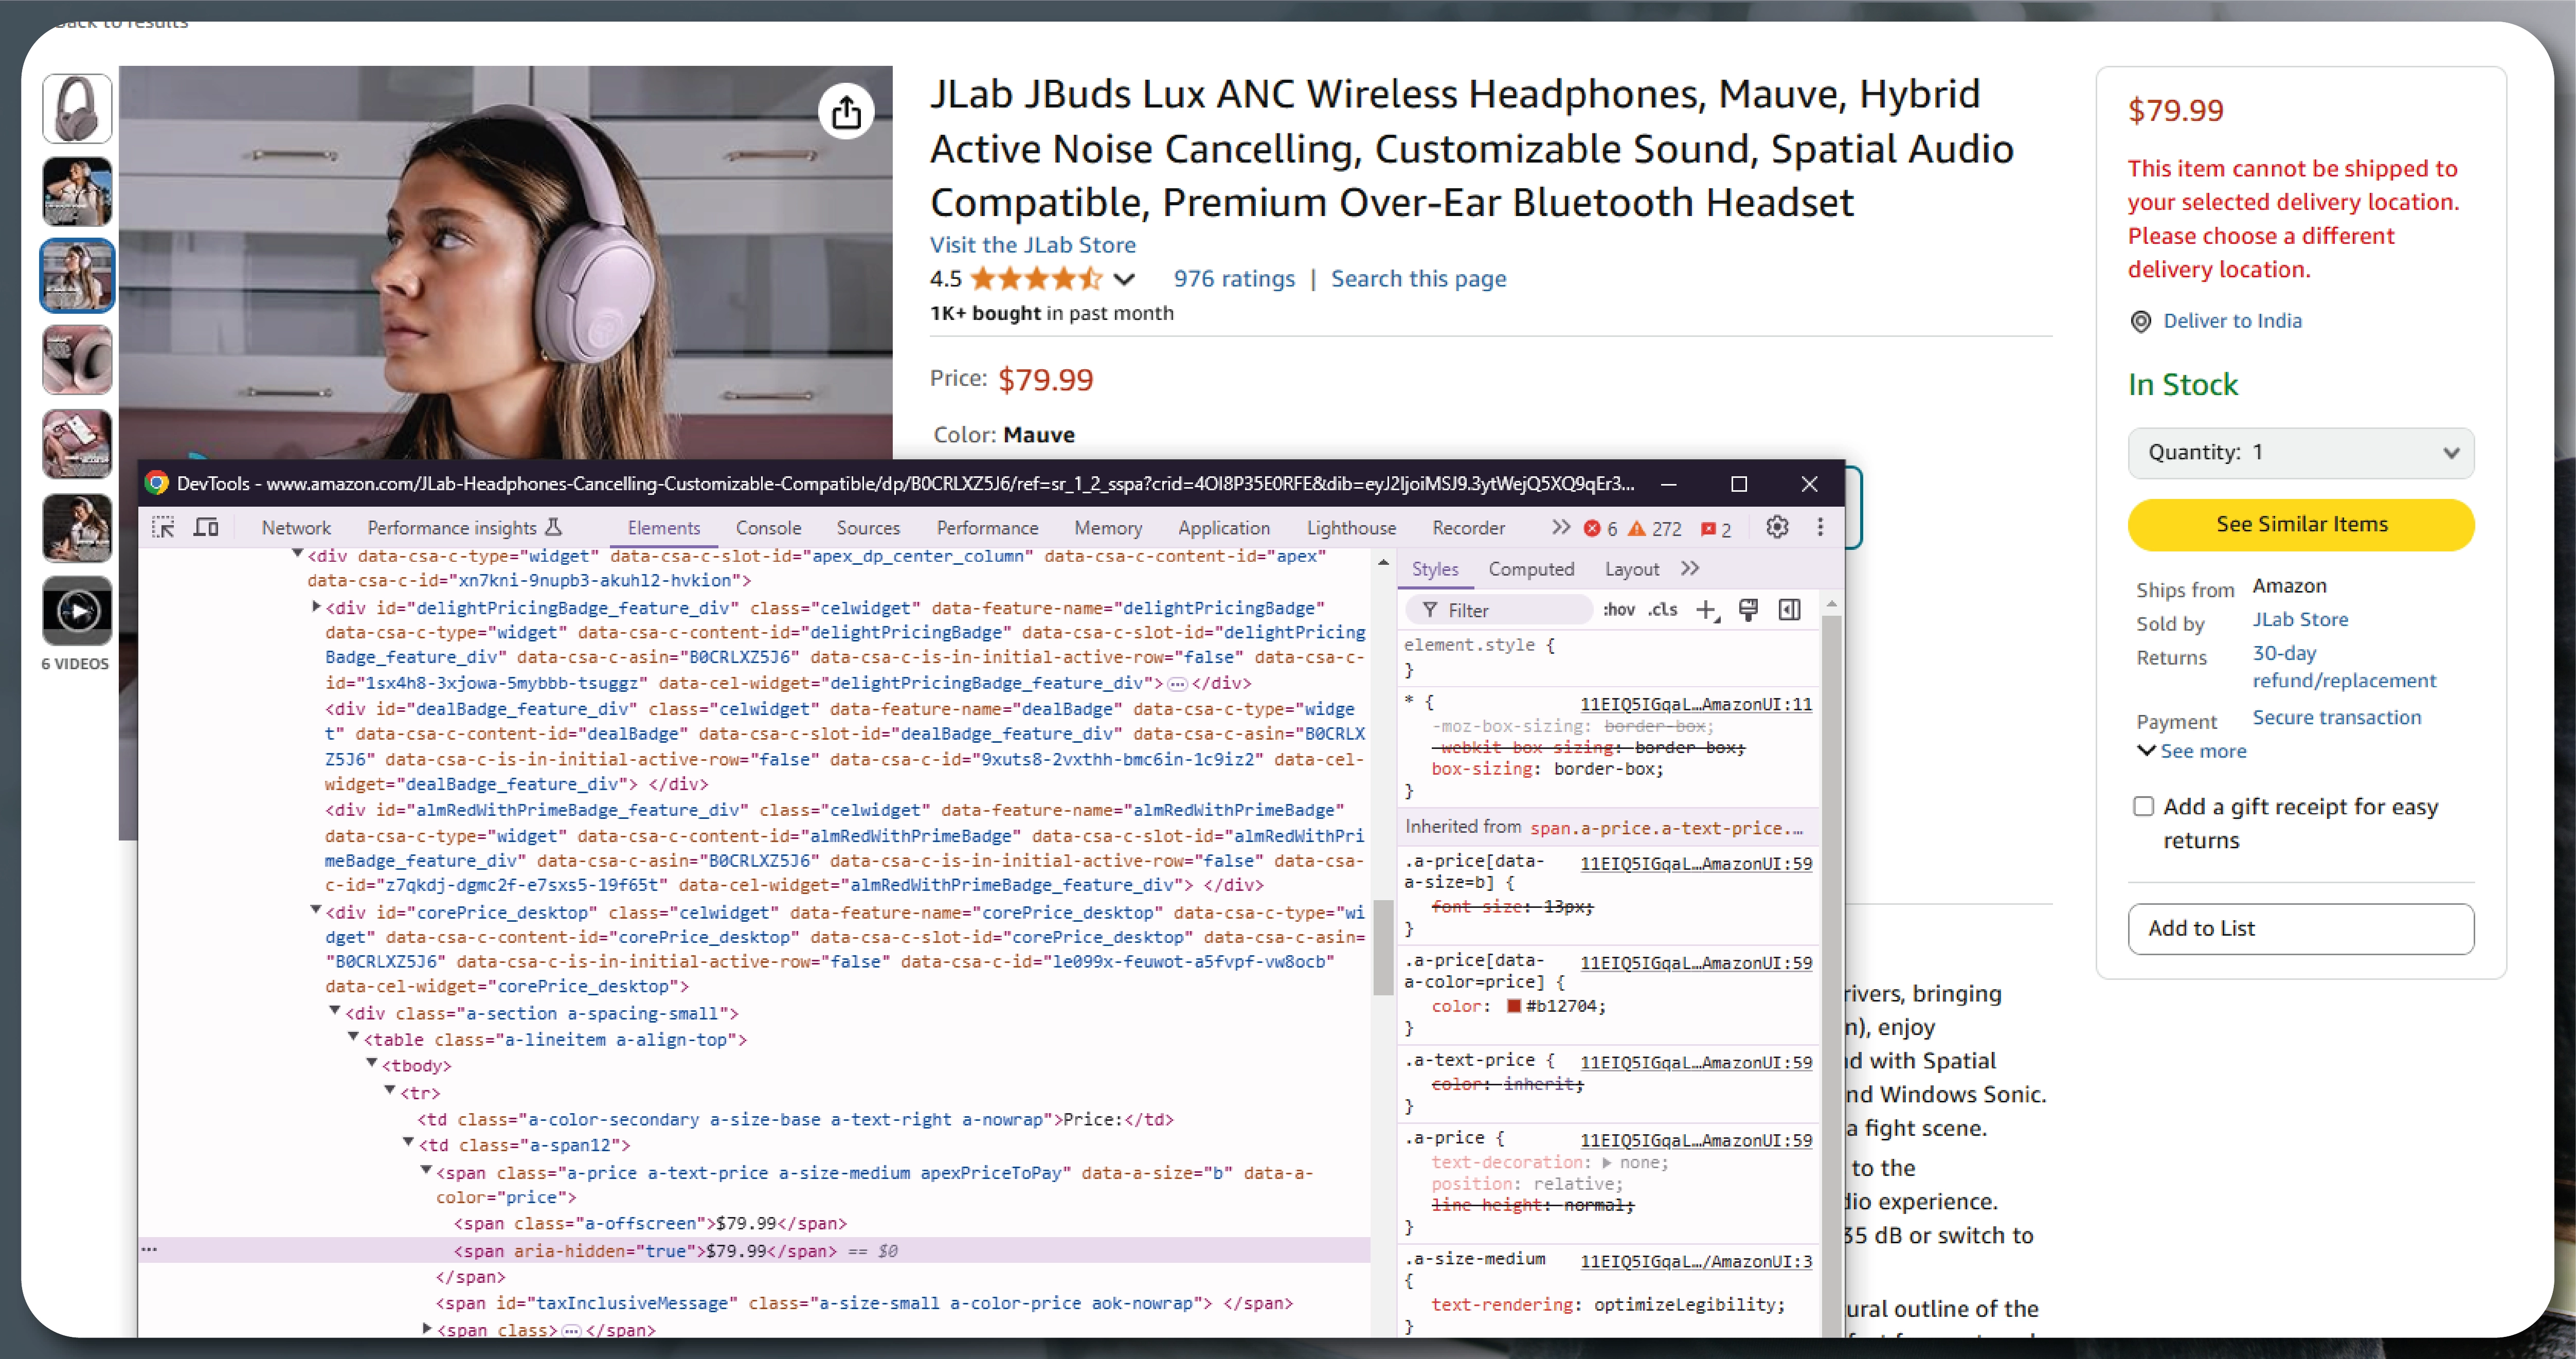2576x1359 pixels.
Task: Switch to Computed styles tab
Action: pos(1531,569)
